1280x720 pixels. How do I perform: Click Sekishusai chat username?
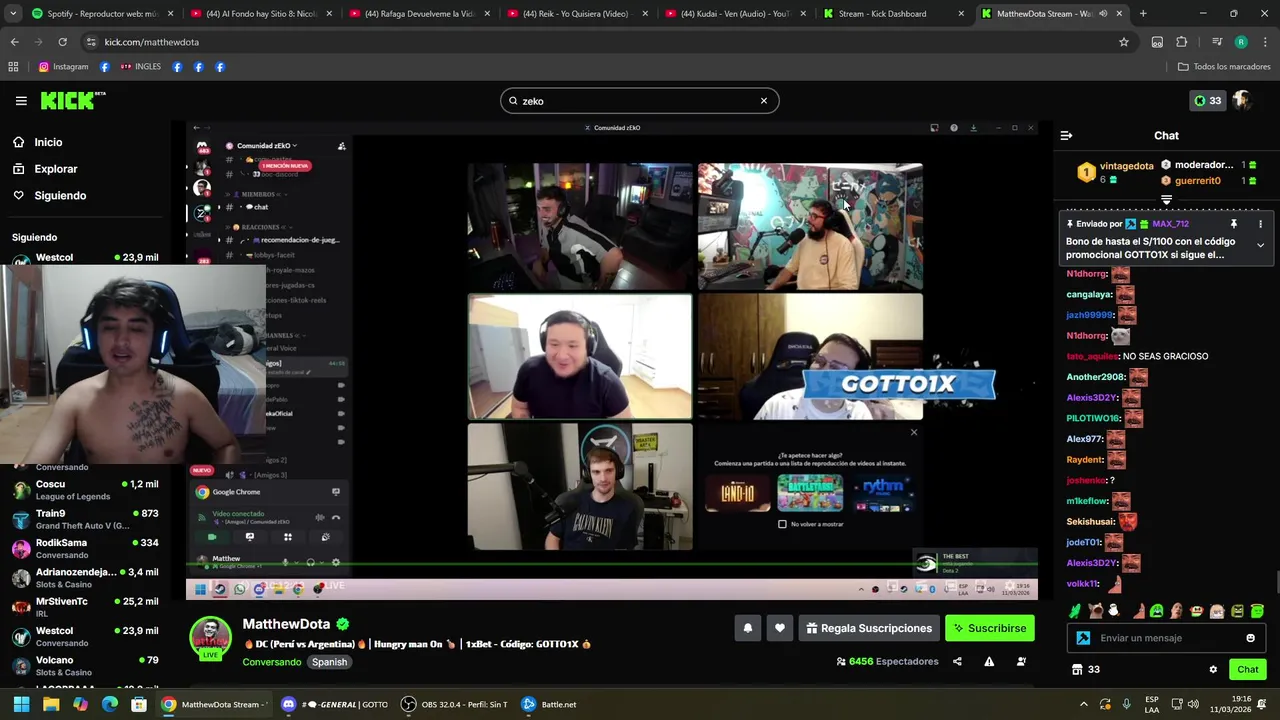coord(1090,522)
